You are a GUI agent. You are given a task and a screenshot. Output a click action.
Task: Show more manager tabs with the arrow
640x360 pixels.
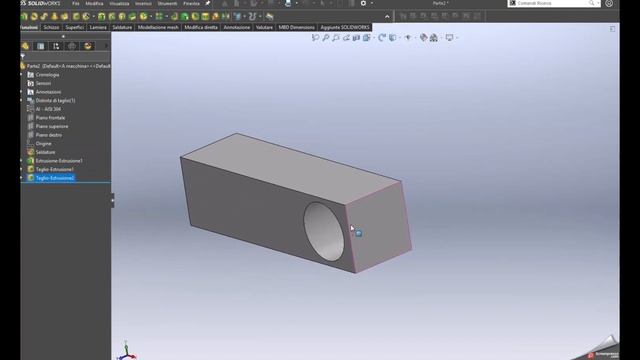coord(107,46)
